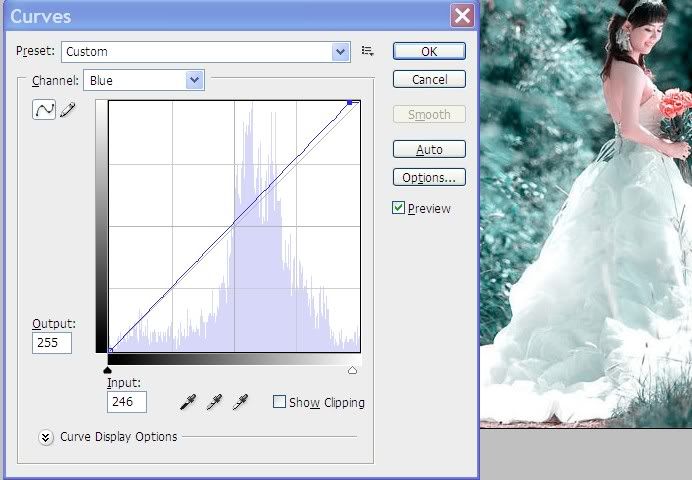This screenshot has height=480, width=692.
Task: Click the Output value field
Action: pyautogui.click(x=51, y=343)
